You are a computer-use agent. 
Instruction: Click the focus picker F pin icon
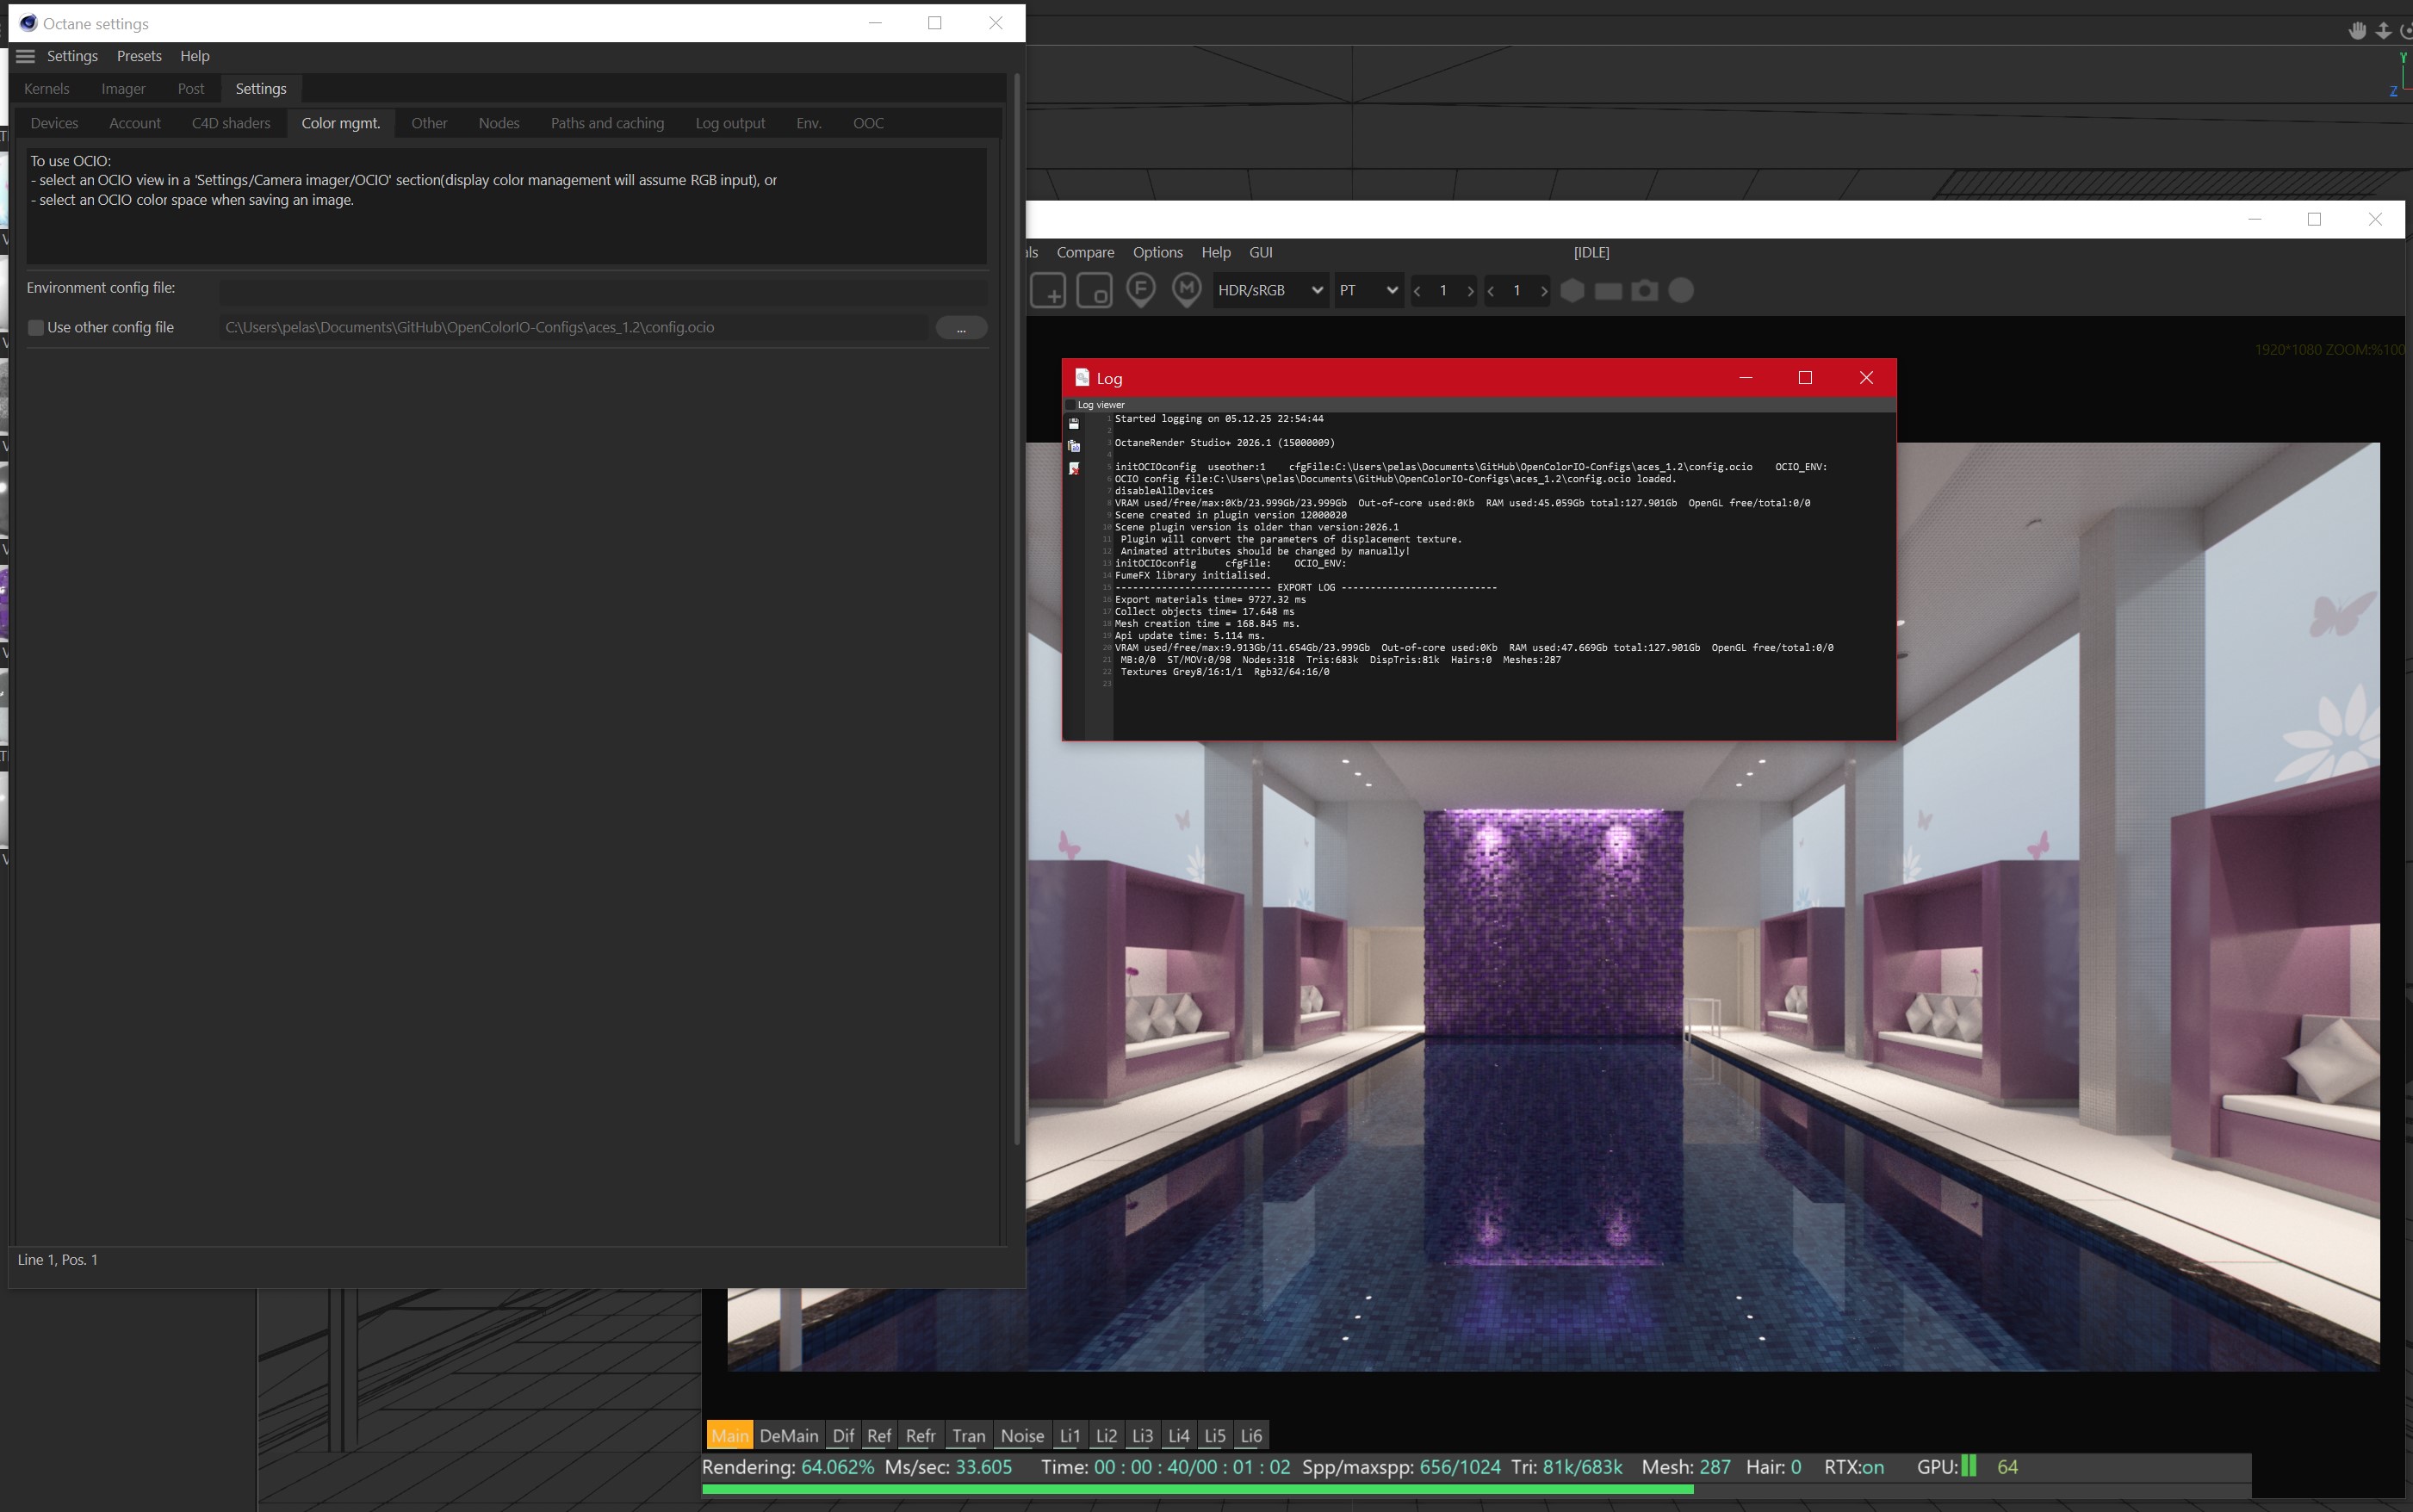pos(1140,290)
